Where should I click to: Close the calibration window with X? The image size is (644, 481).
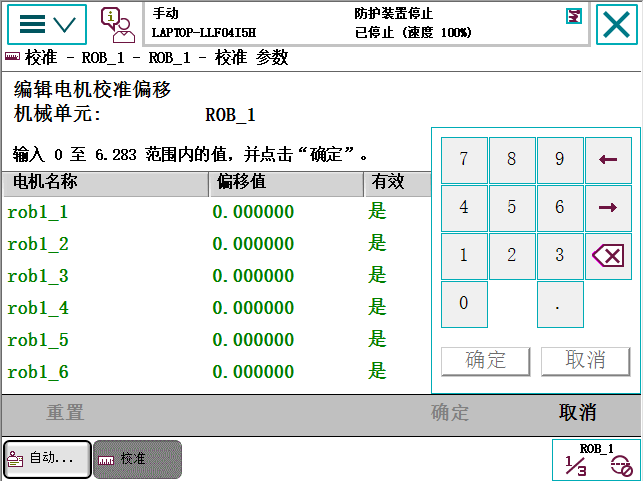pyautogui.click(x=619, y=24)
